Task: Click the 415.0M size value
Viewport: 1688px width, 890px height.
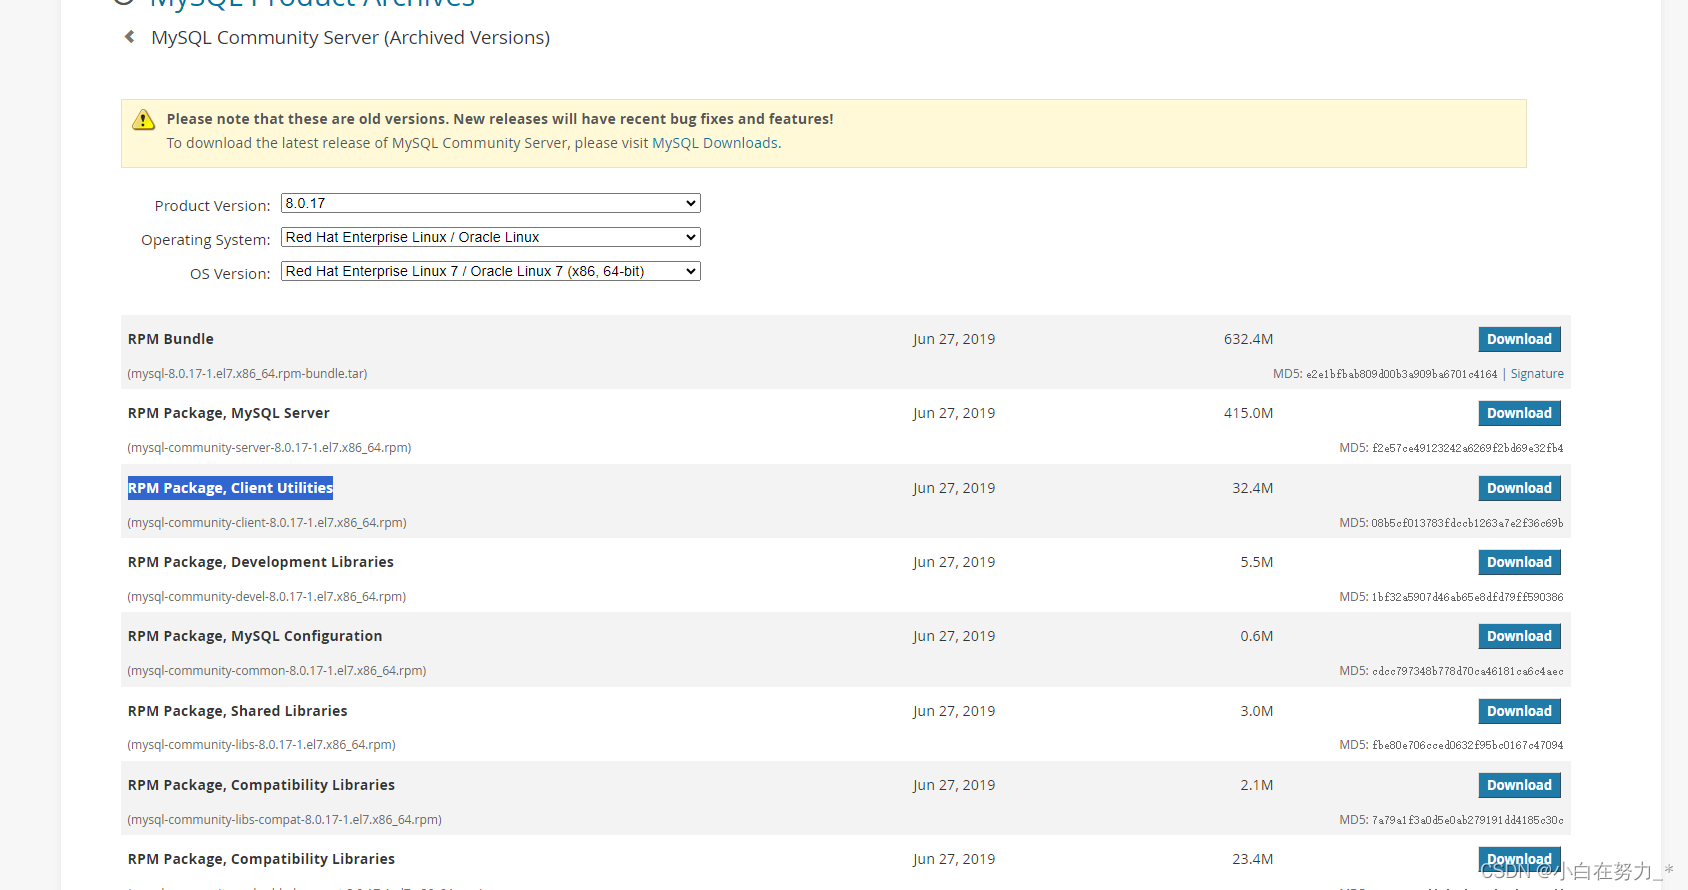Action: pos(1248,413)
